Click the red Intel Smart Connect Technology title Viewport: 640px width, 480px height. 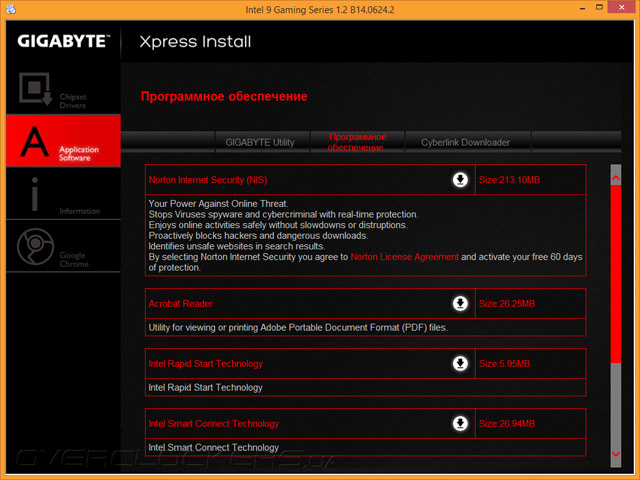point(213,424)
